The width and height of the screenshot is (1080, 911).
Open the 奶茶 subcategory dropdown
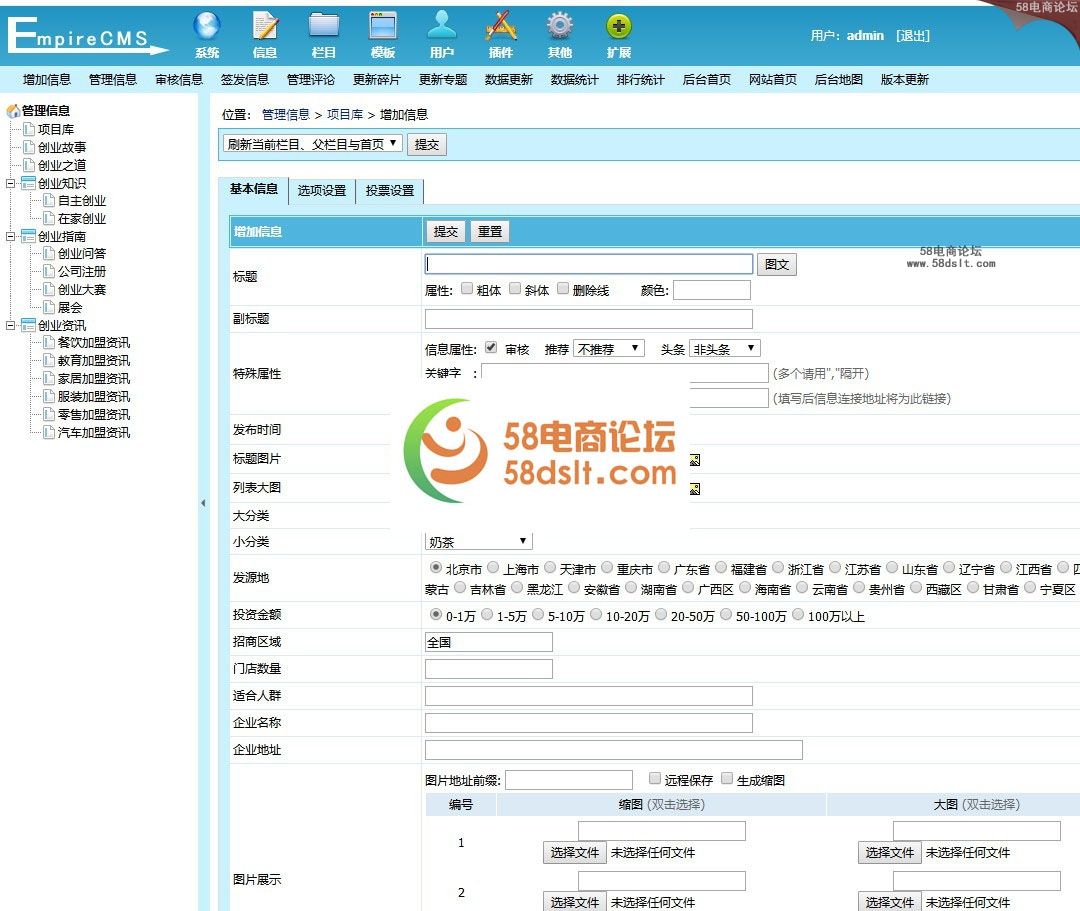coord(477,541)
